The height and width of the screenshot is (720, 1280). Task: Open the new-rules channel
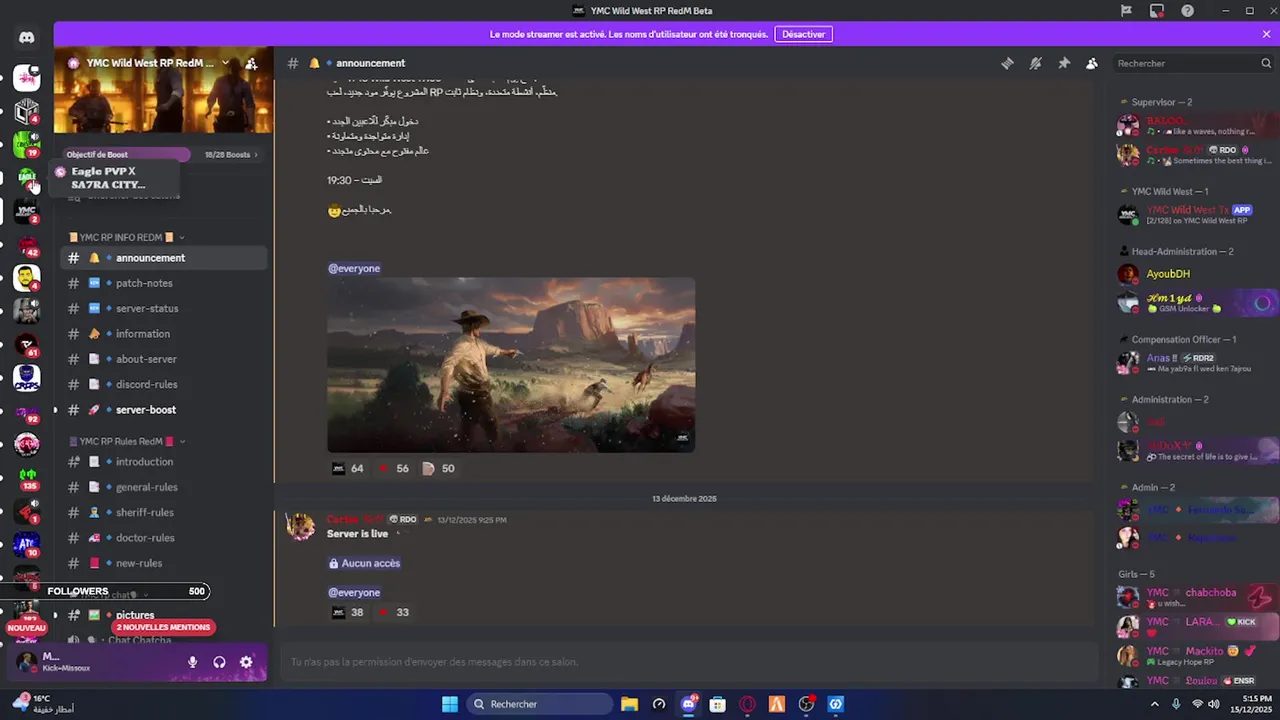click(163, 563)
